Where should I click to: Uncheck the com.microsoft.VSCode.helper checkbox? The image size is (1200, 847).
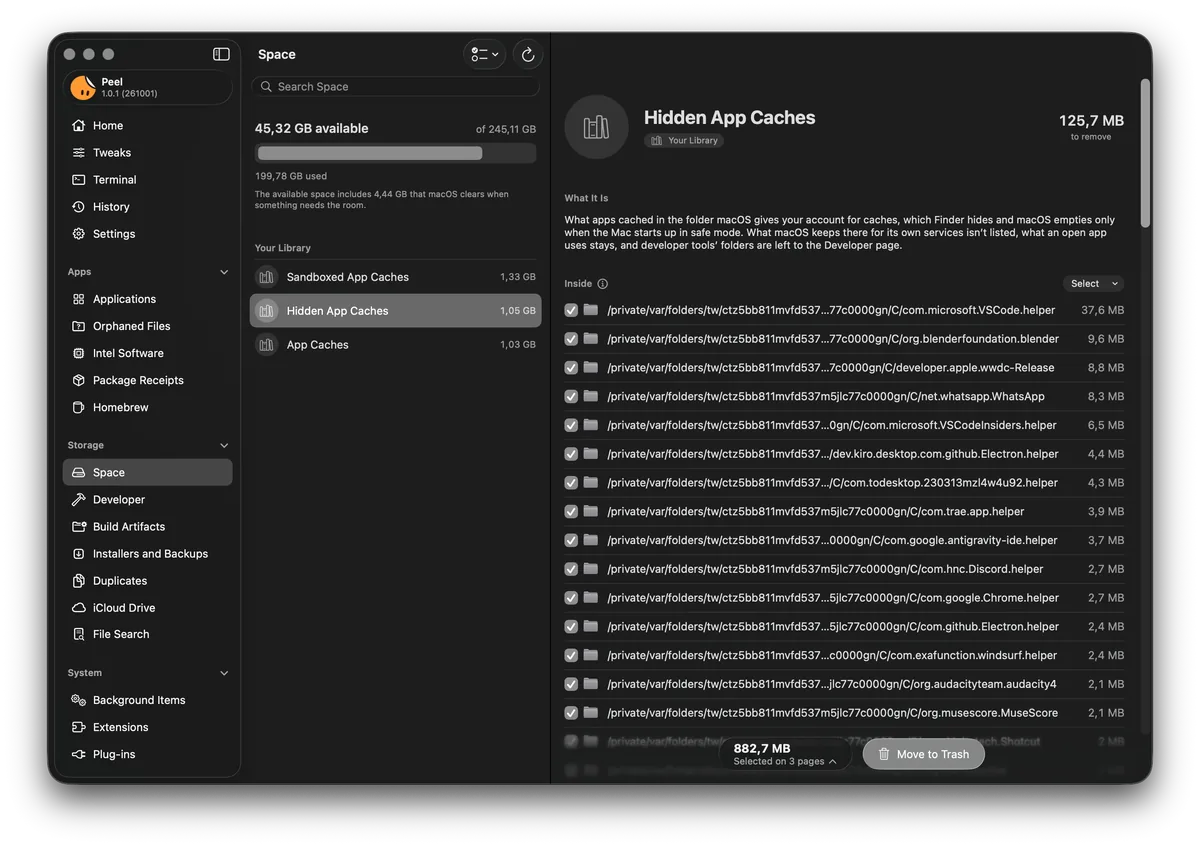[571, 310]
